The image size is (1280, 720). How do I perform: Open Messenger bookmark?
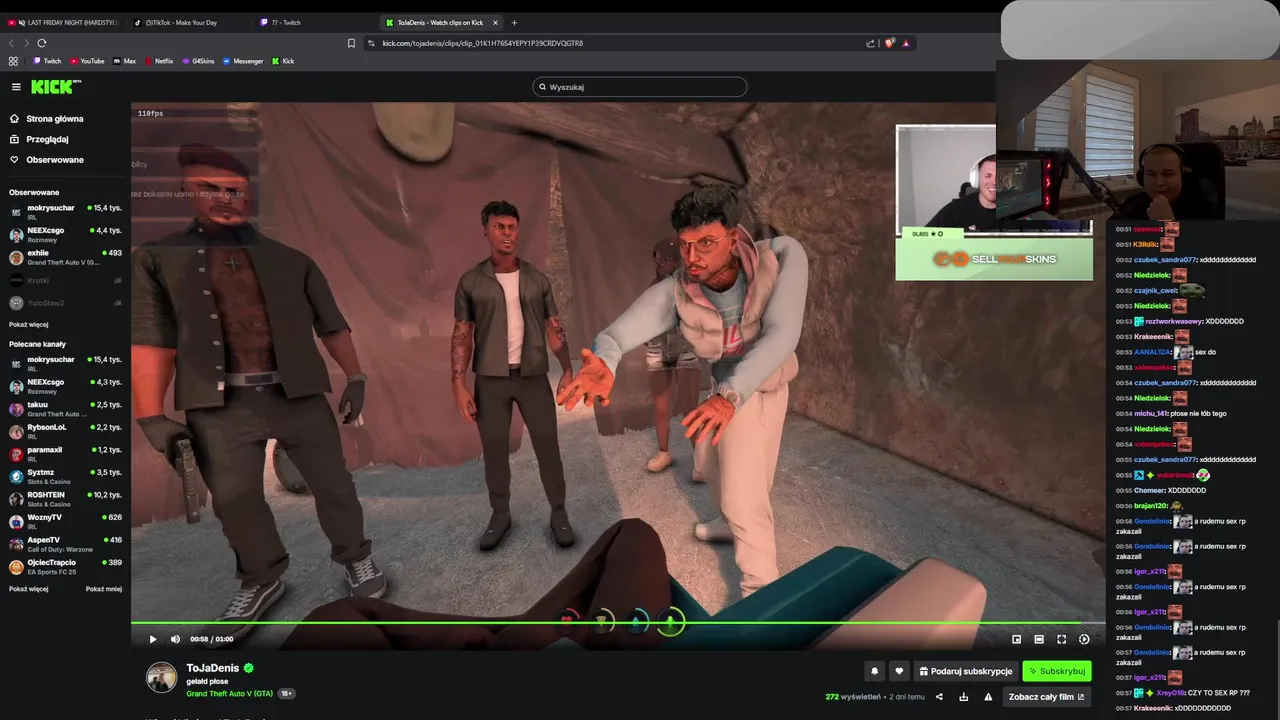243,61
